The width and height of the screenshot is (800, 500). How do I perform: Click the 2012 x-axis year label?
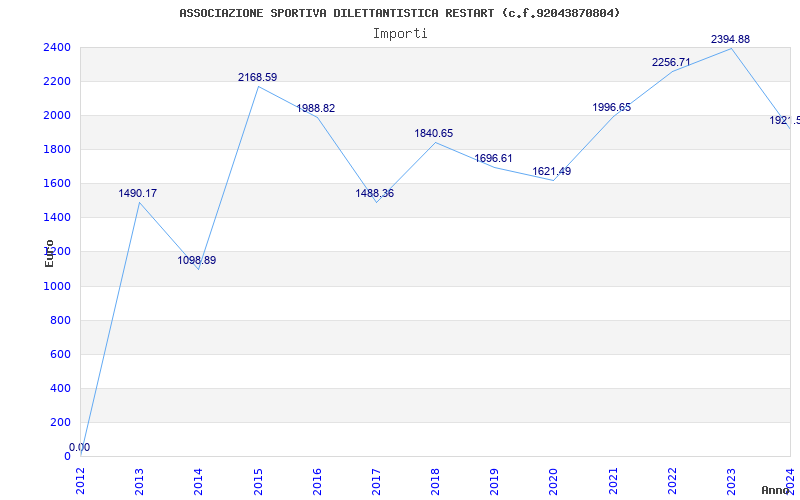[81, 481]
